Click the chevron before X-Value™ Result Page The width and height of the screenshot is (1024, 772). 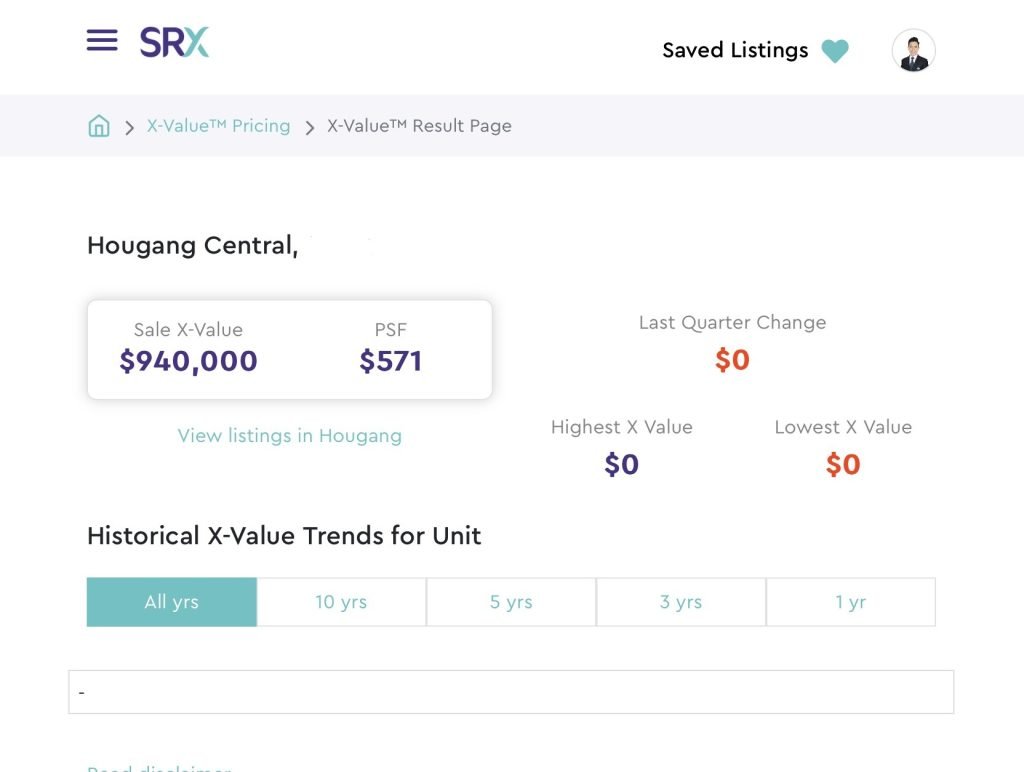click(309, 127)
